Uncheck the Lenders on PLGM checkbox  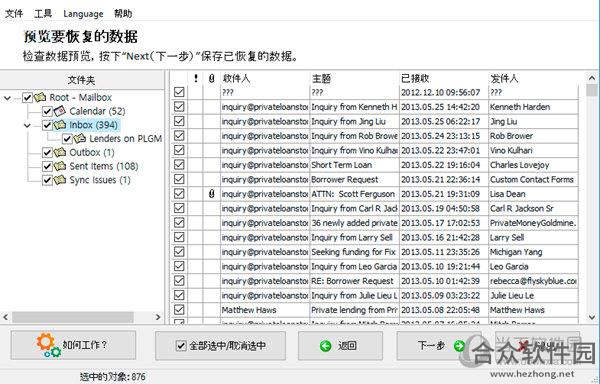(67, 139)
